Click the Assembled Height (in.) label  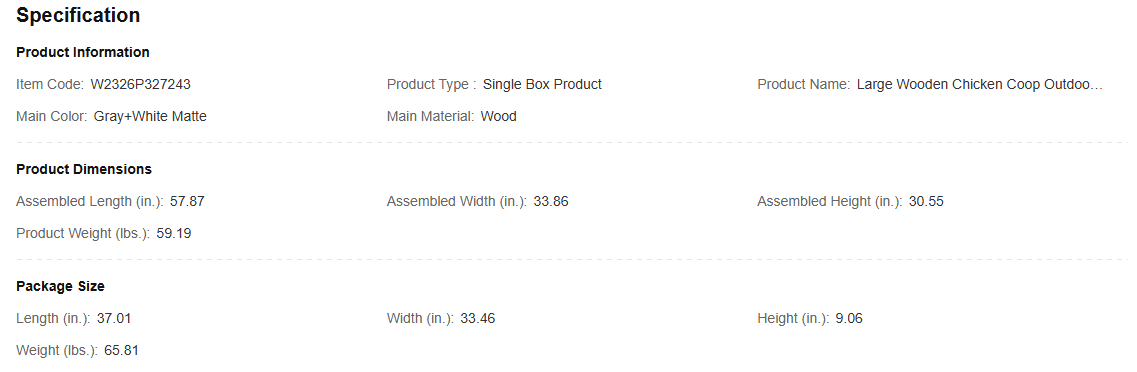coord(830,201)
